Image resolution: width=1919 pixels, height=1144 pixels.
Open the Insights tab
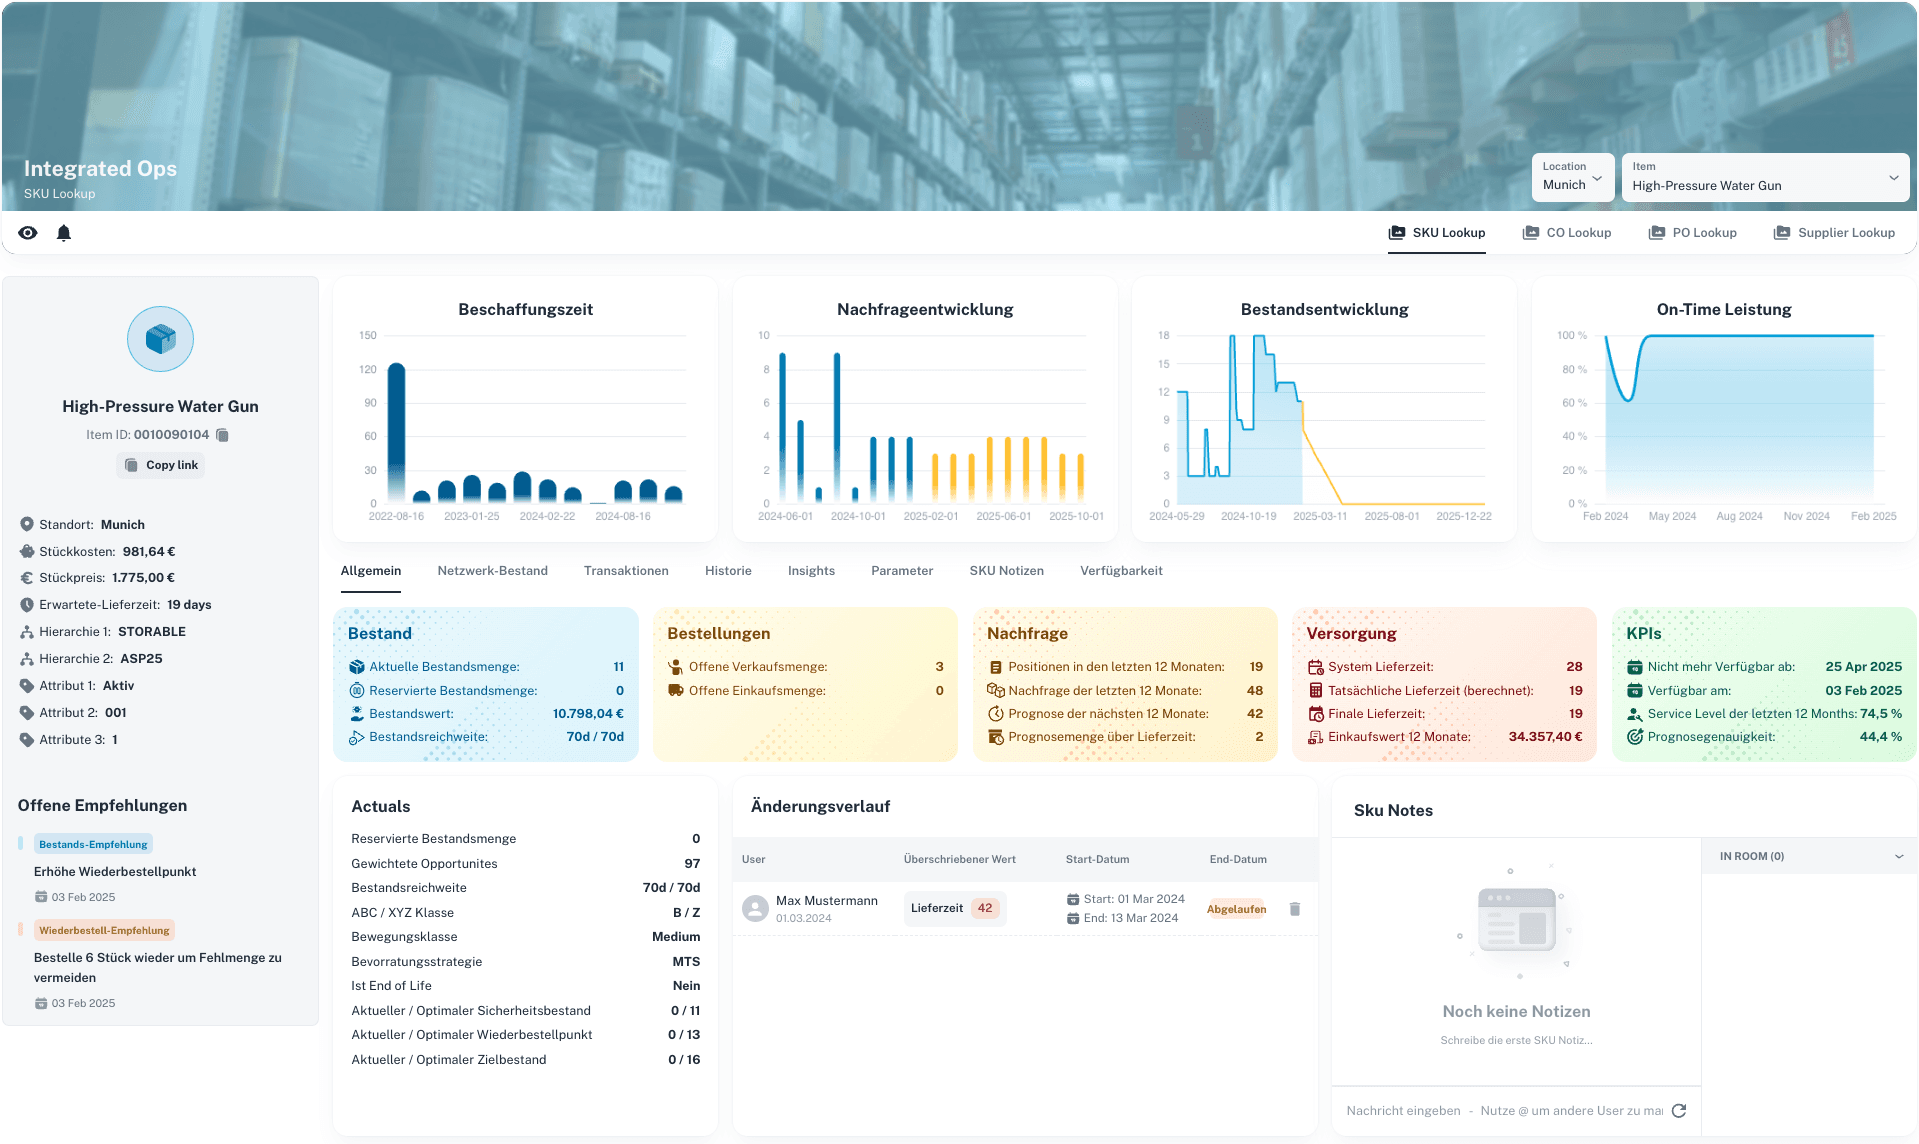(810, 571)
